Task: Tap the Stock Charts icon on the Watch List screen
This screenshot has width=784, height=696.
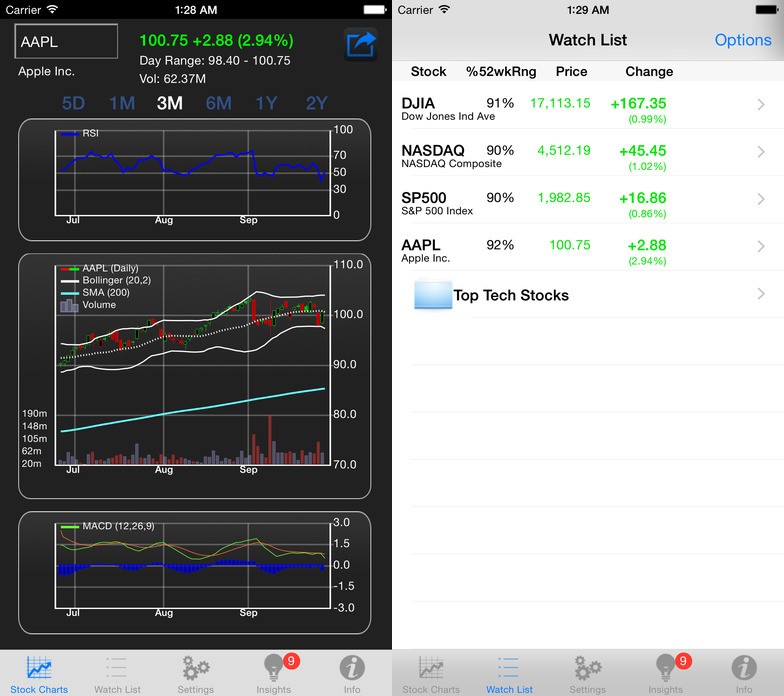Action: click(x=431, y=669)
